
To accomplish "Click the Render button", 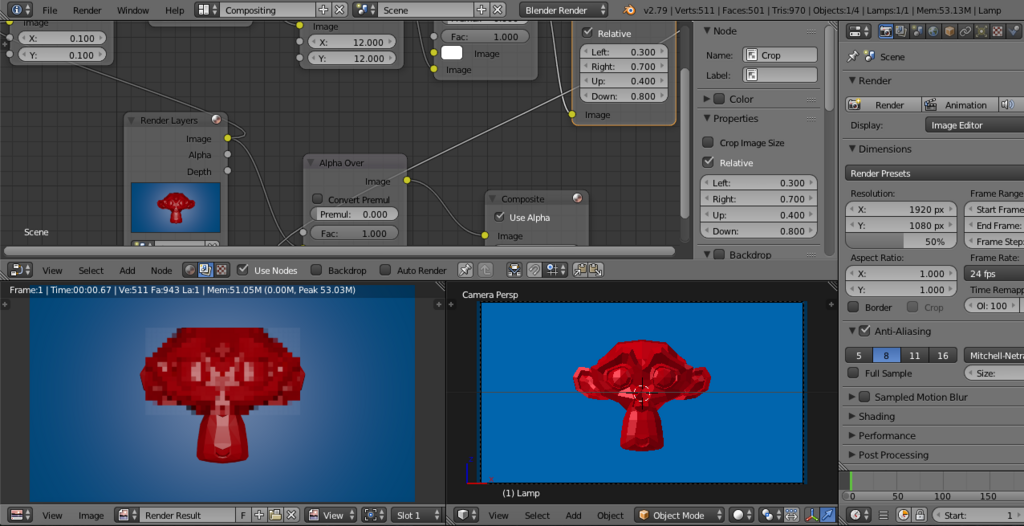I will coord(883,105).
